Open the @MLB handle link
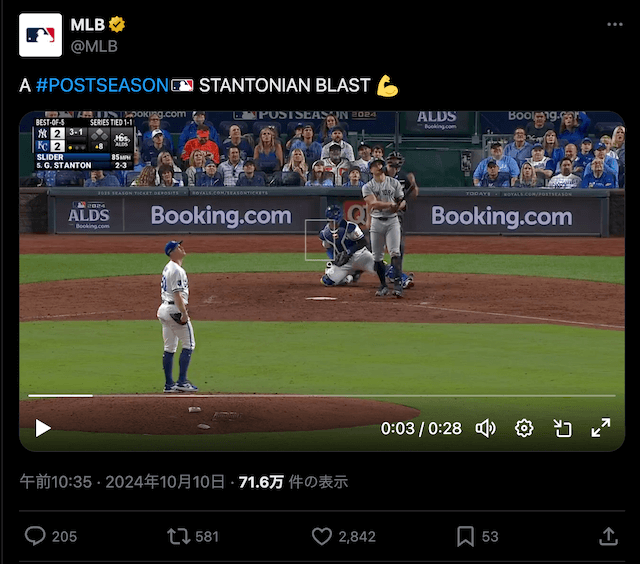The width and height of the screenshot is (640, 564). [x=94, y=46]
